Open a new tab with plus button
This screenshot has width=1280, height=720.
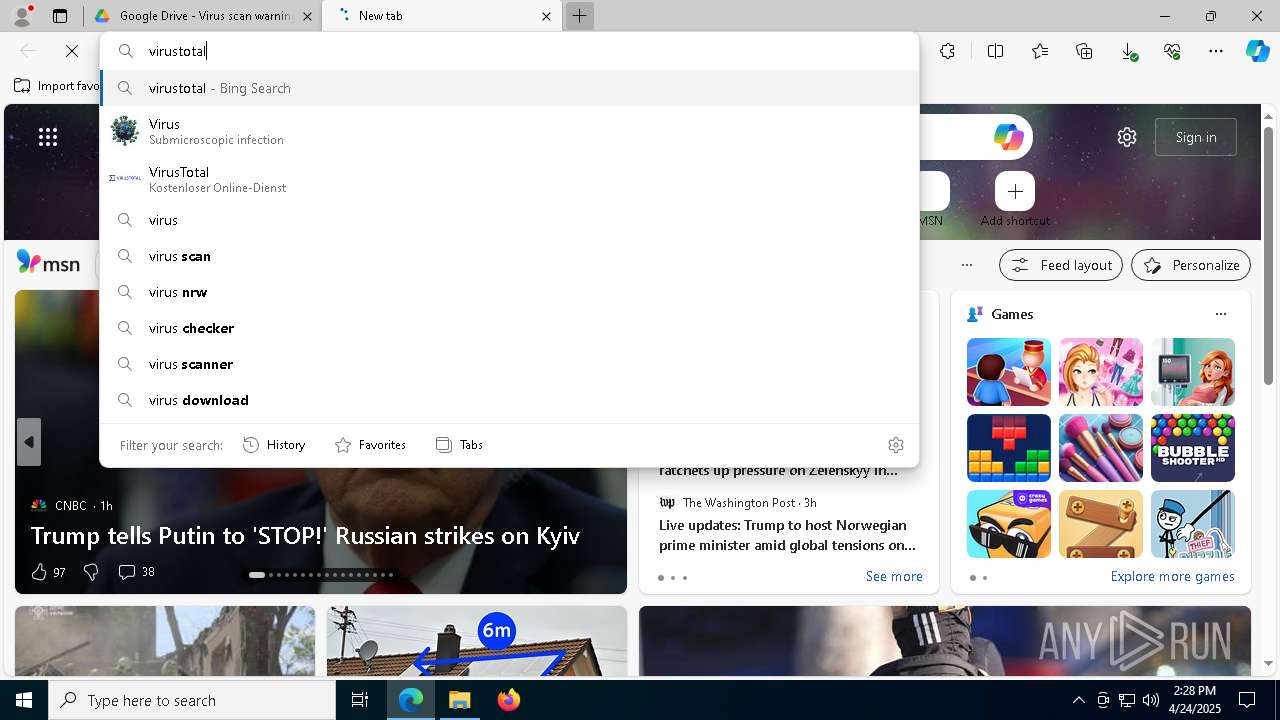pyautogui.click(x=579, y=16)
